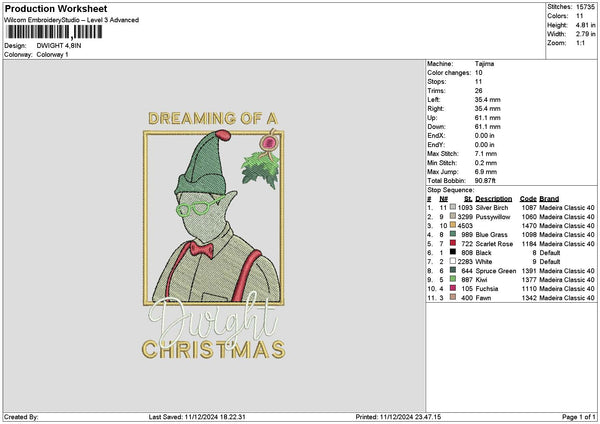Click the 'Max Jump:' value 6.9 mm

pyautogui.click(x=486, y=172)
